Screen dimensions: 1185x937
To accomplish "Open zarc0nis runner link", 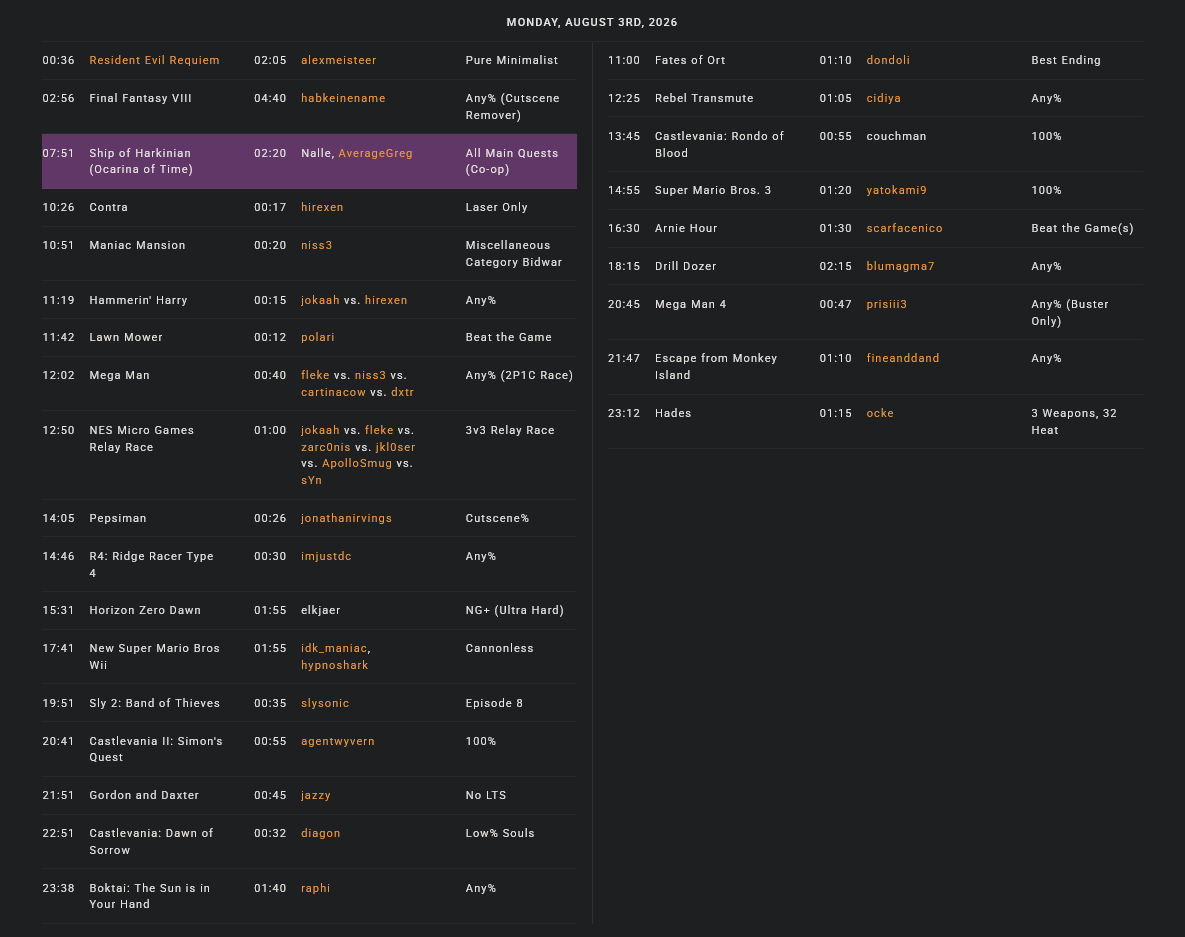I will pos(326,447).
